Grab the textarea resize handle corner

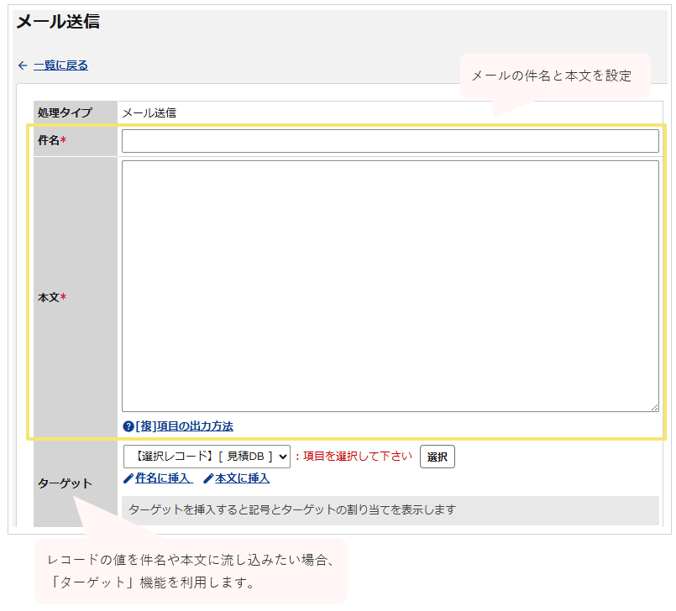(654, 407)
